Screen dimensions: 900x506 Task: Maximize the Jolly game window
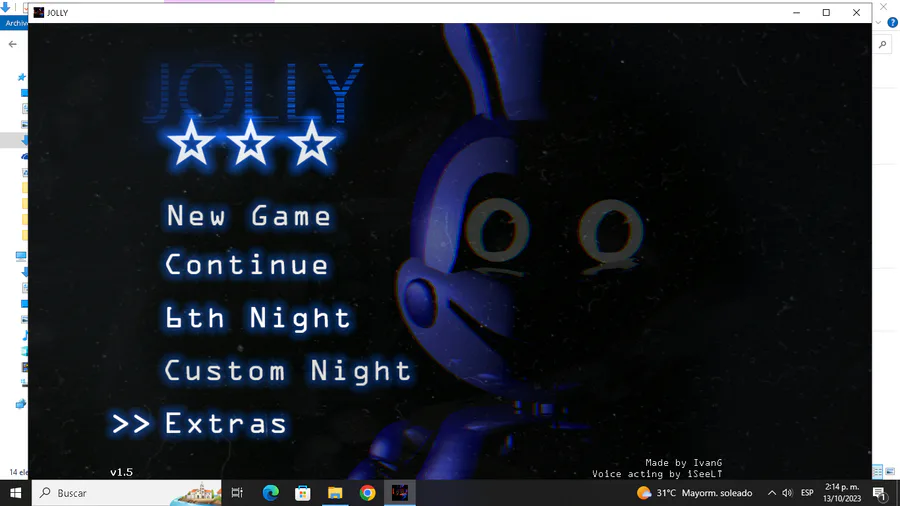826,13
